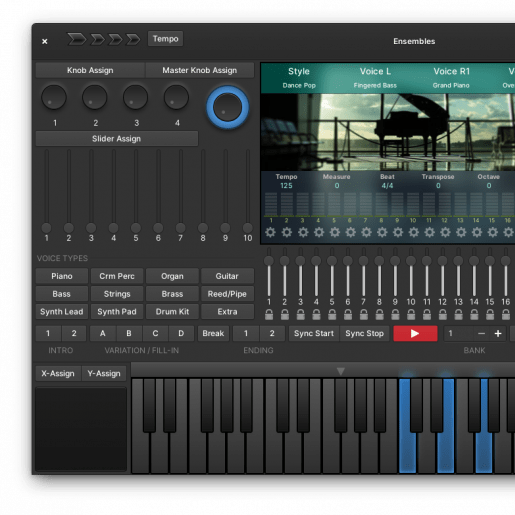Screen dimensions: 515x515
Task: Toggle lock on mixer channel 15
Action: point(490,315)
